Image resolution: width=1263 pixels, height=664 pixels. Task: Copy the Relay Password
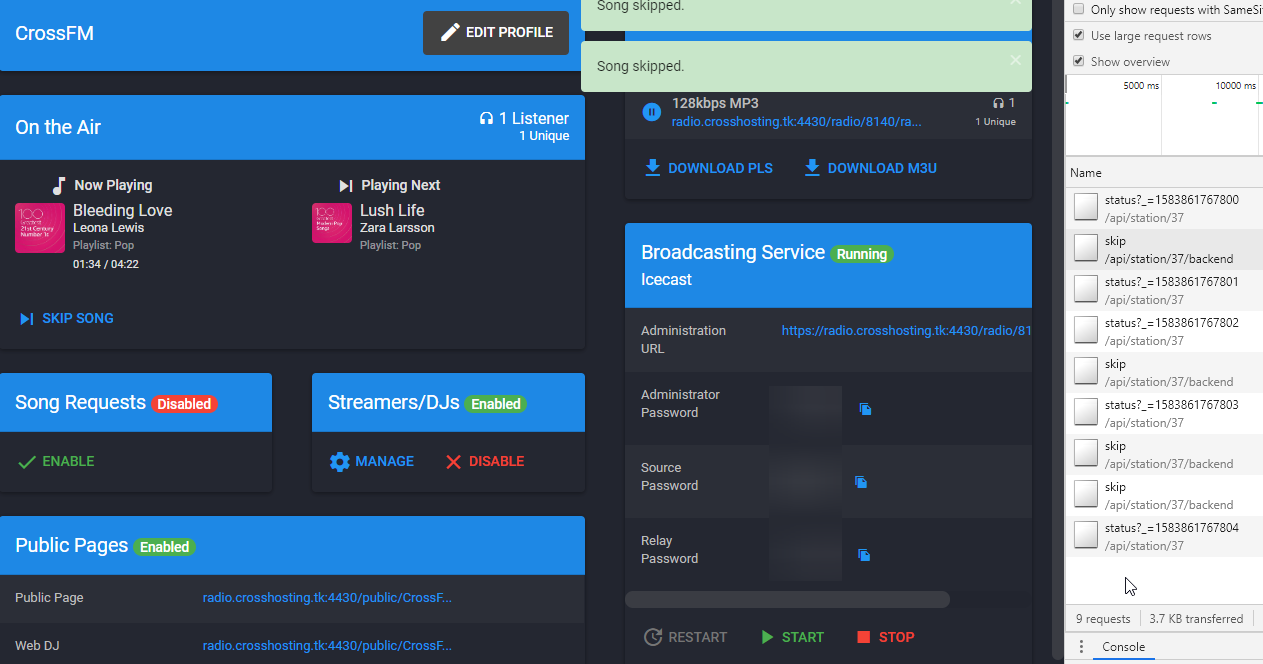click(864, 555)
